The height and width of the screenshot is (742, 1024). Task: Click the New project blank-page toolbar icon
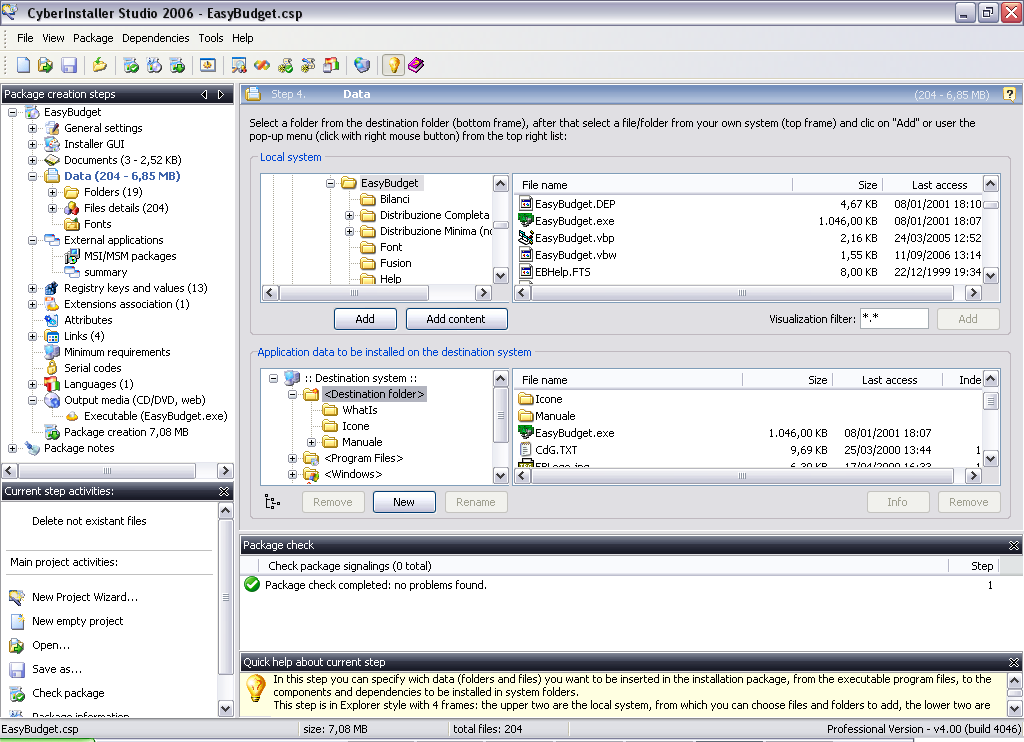coord(23,65)
